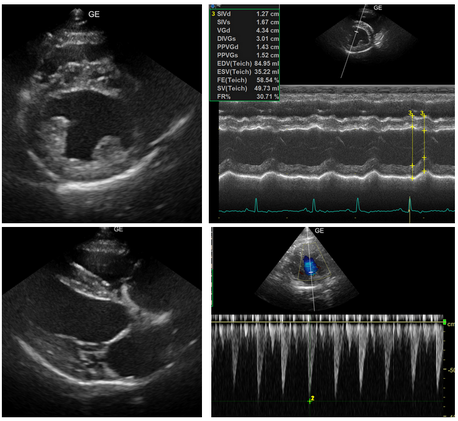Screen dimensions: 458x421
Task: Click the short-axis papillary muscle image panel
Action: 102,113
